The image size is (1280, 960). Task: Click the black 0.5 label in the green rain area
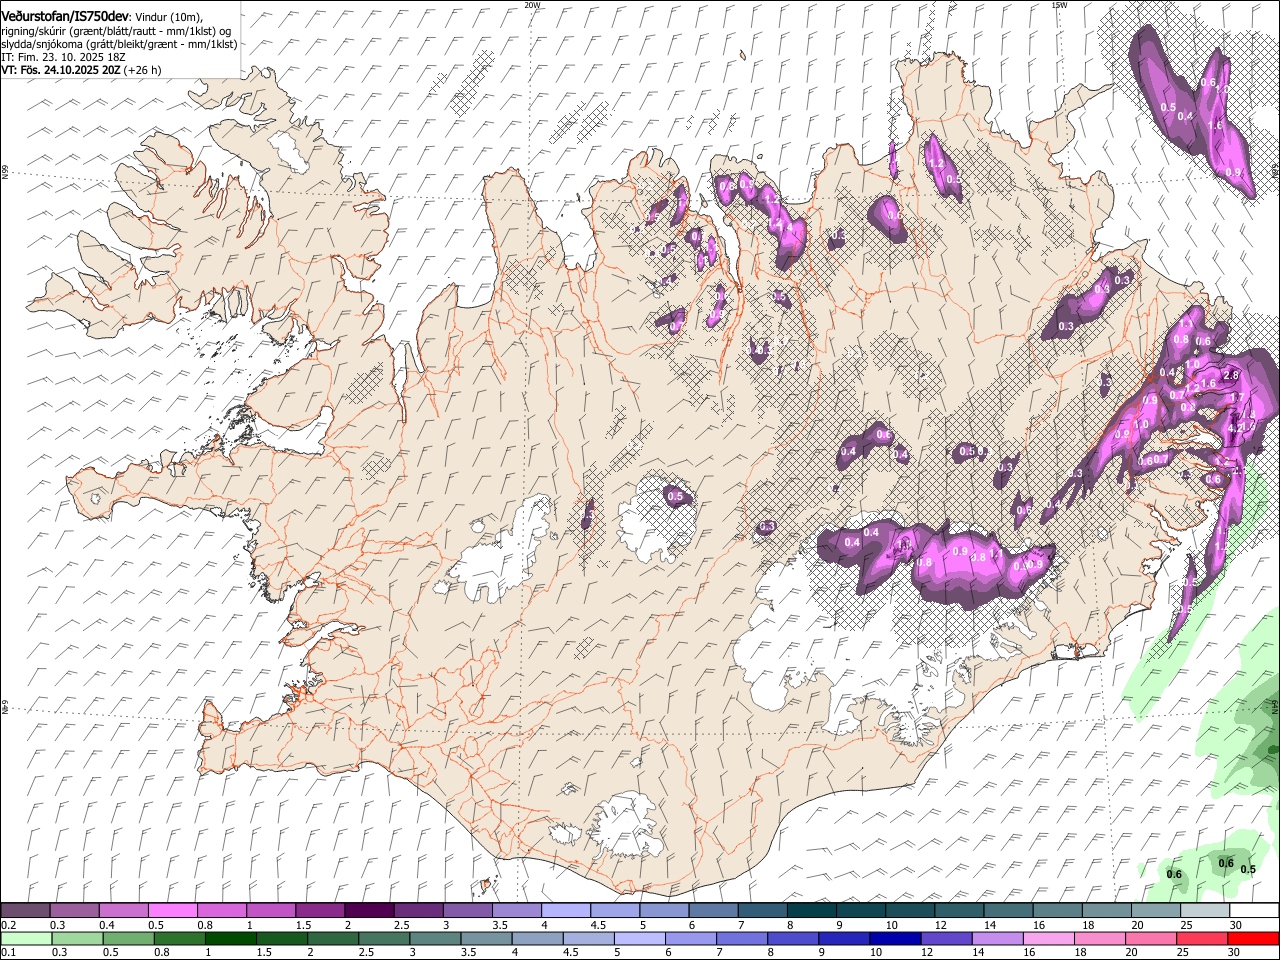[1248, 869]
